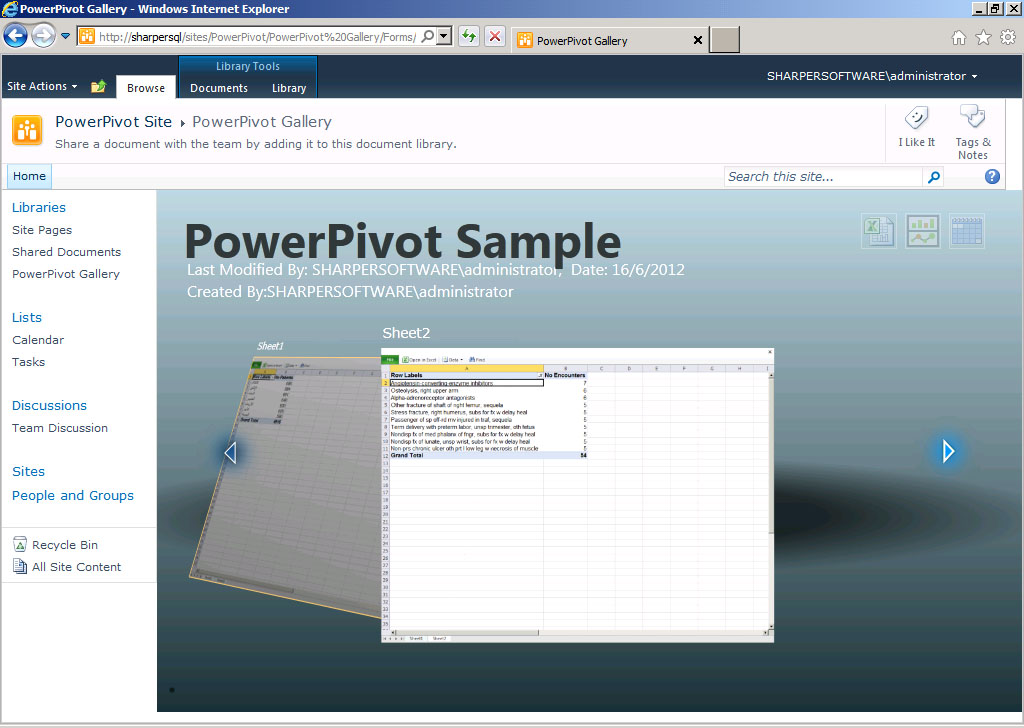Open Team Discussion board
Screen dimensions: 1024x728
(59, 428)
